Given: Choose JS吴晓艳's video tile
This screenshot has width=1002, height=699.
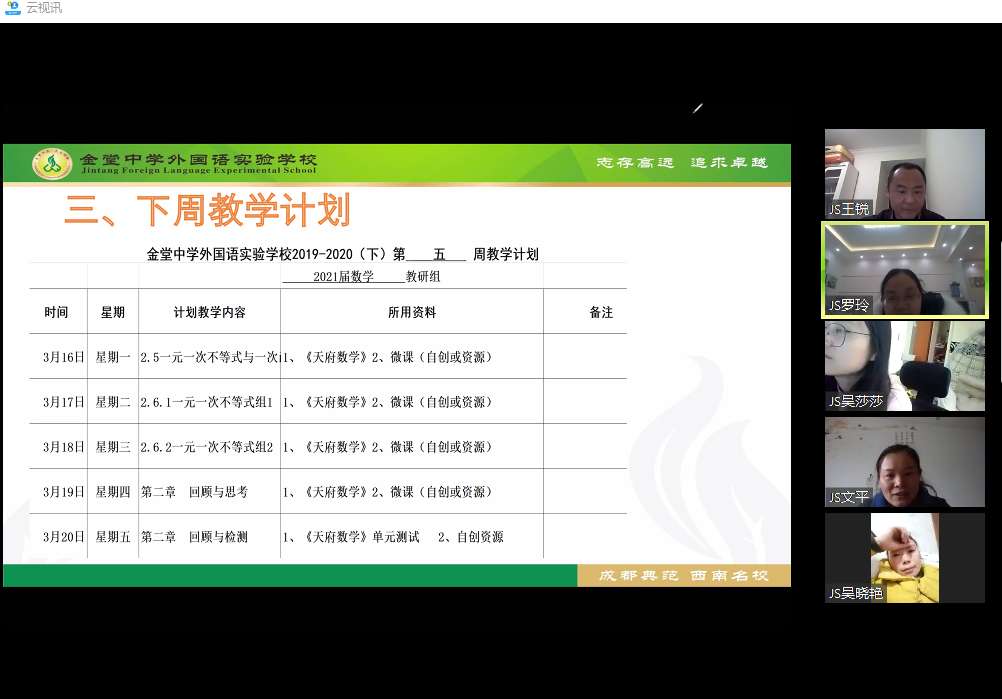Looking at the screenshot, I should [904, 558].
